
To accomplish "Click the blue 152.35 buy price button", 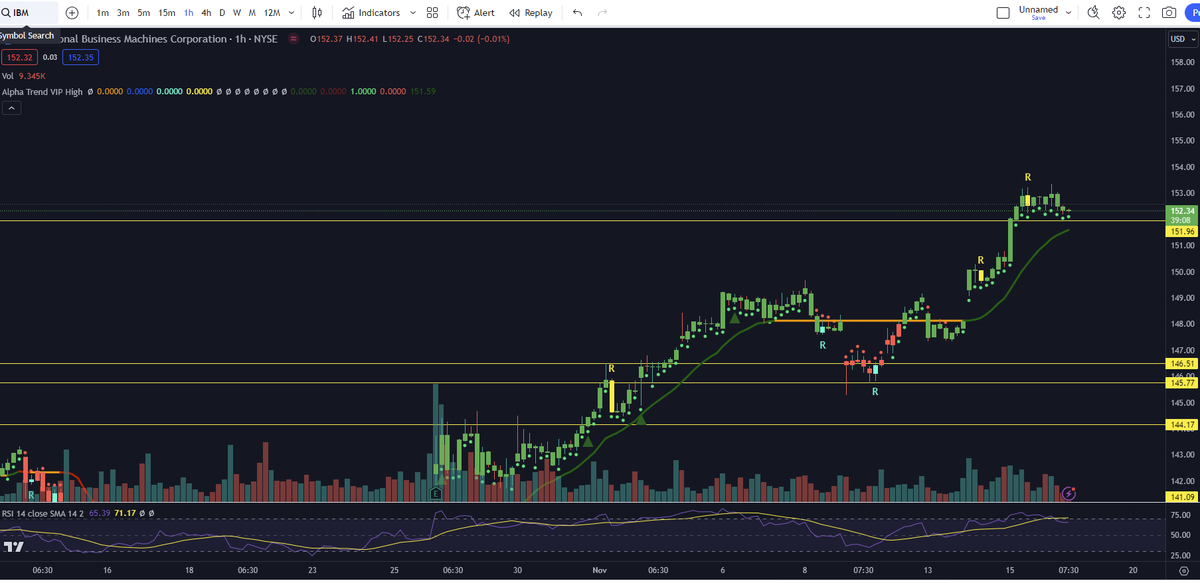I will coord(80,58).
